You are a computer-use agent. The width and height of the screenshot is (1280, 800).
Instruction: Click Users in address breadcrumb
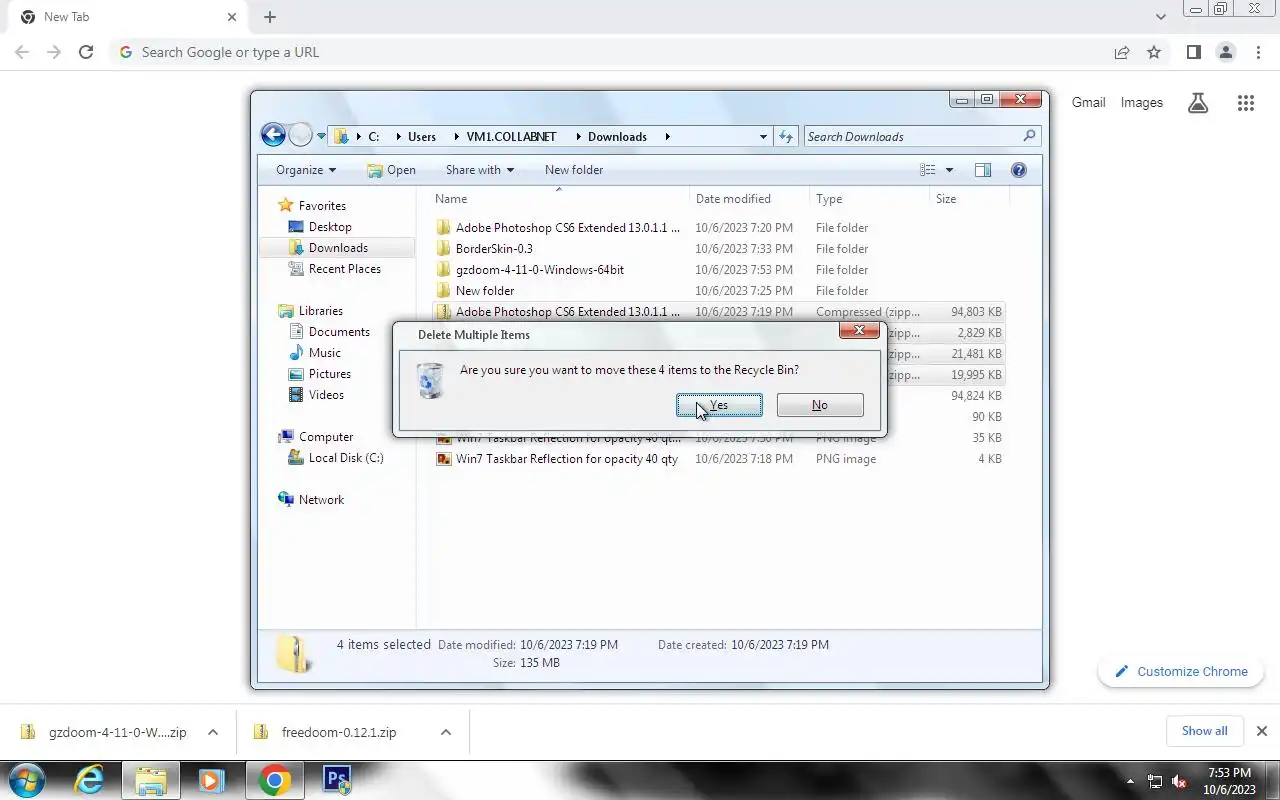(422, 136)
